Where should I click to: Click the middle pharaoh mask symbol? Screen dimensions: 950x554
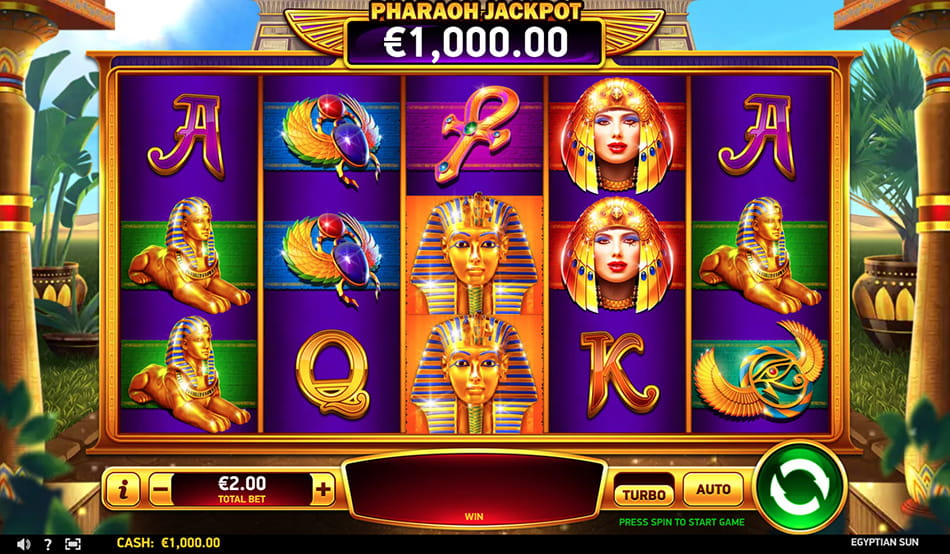(475, 255)
